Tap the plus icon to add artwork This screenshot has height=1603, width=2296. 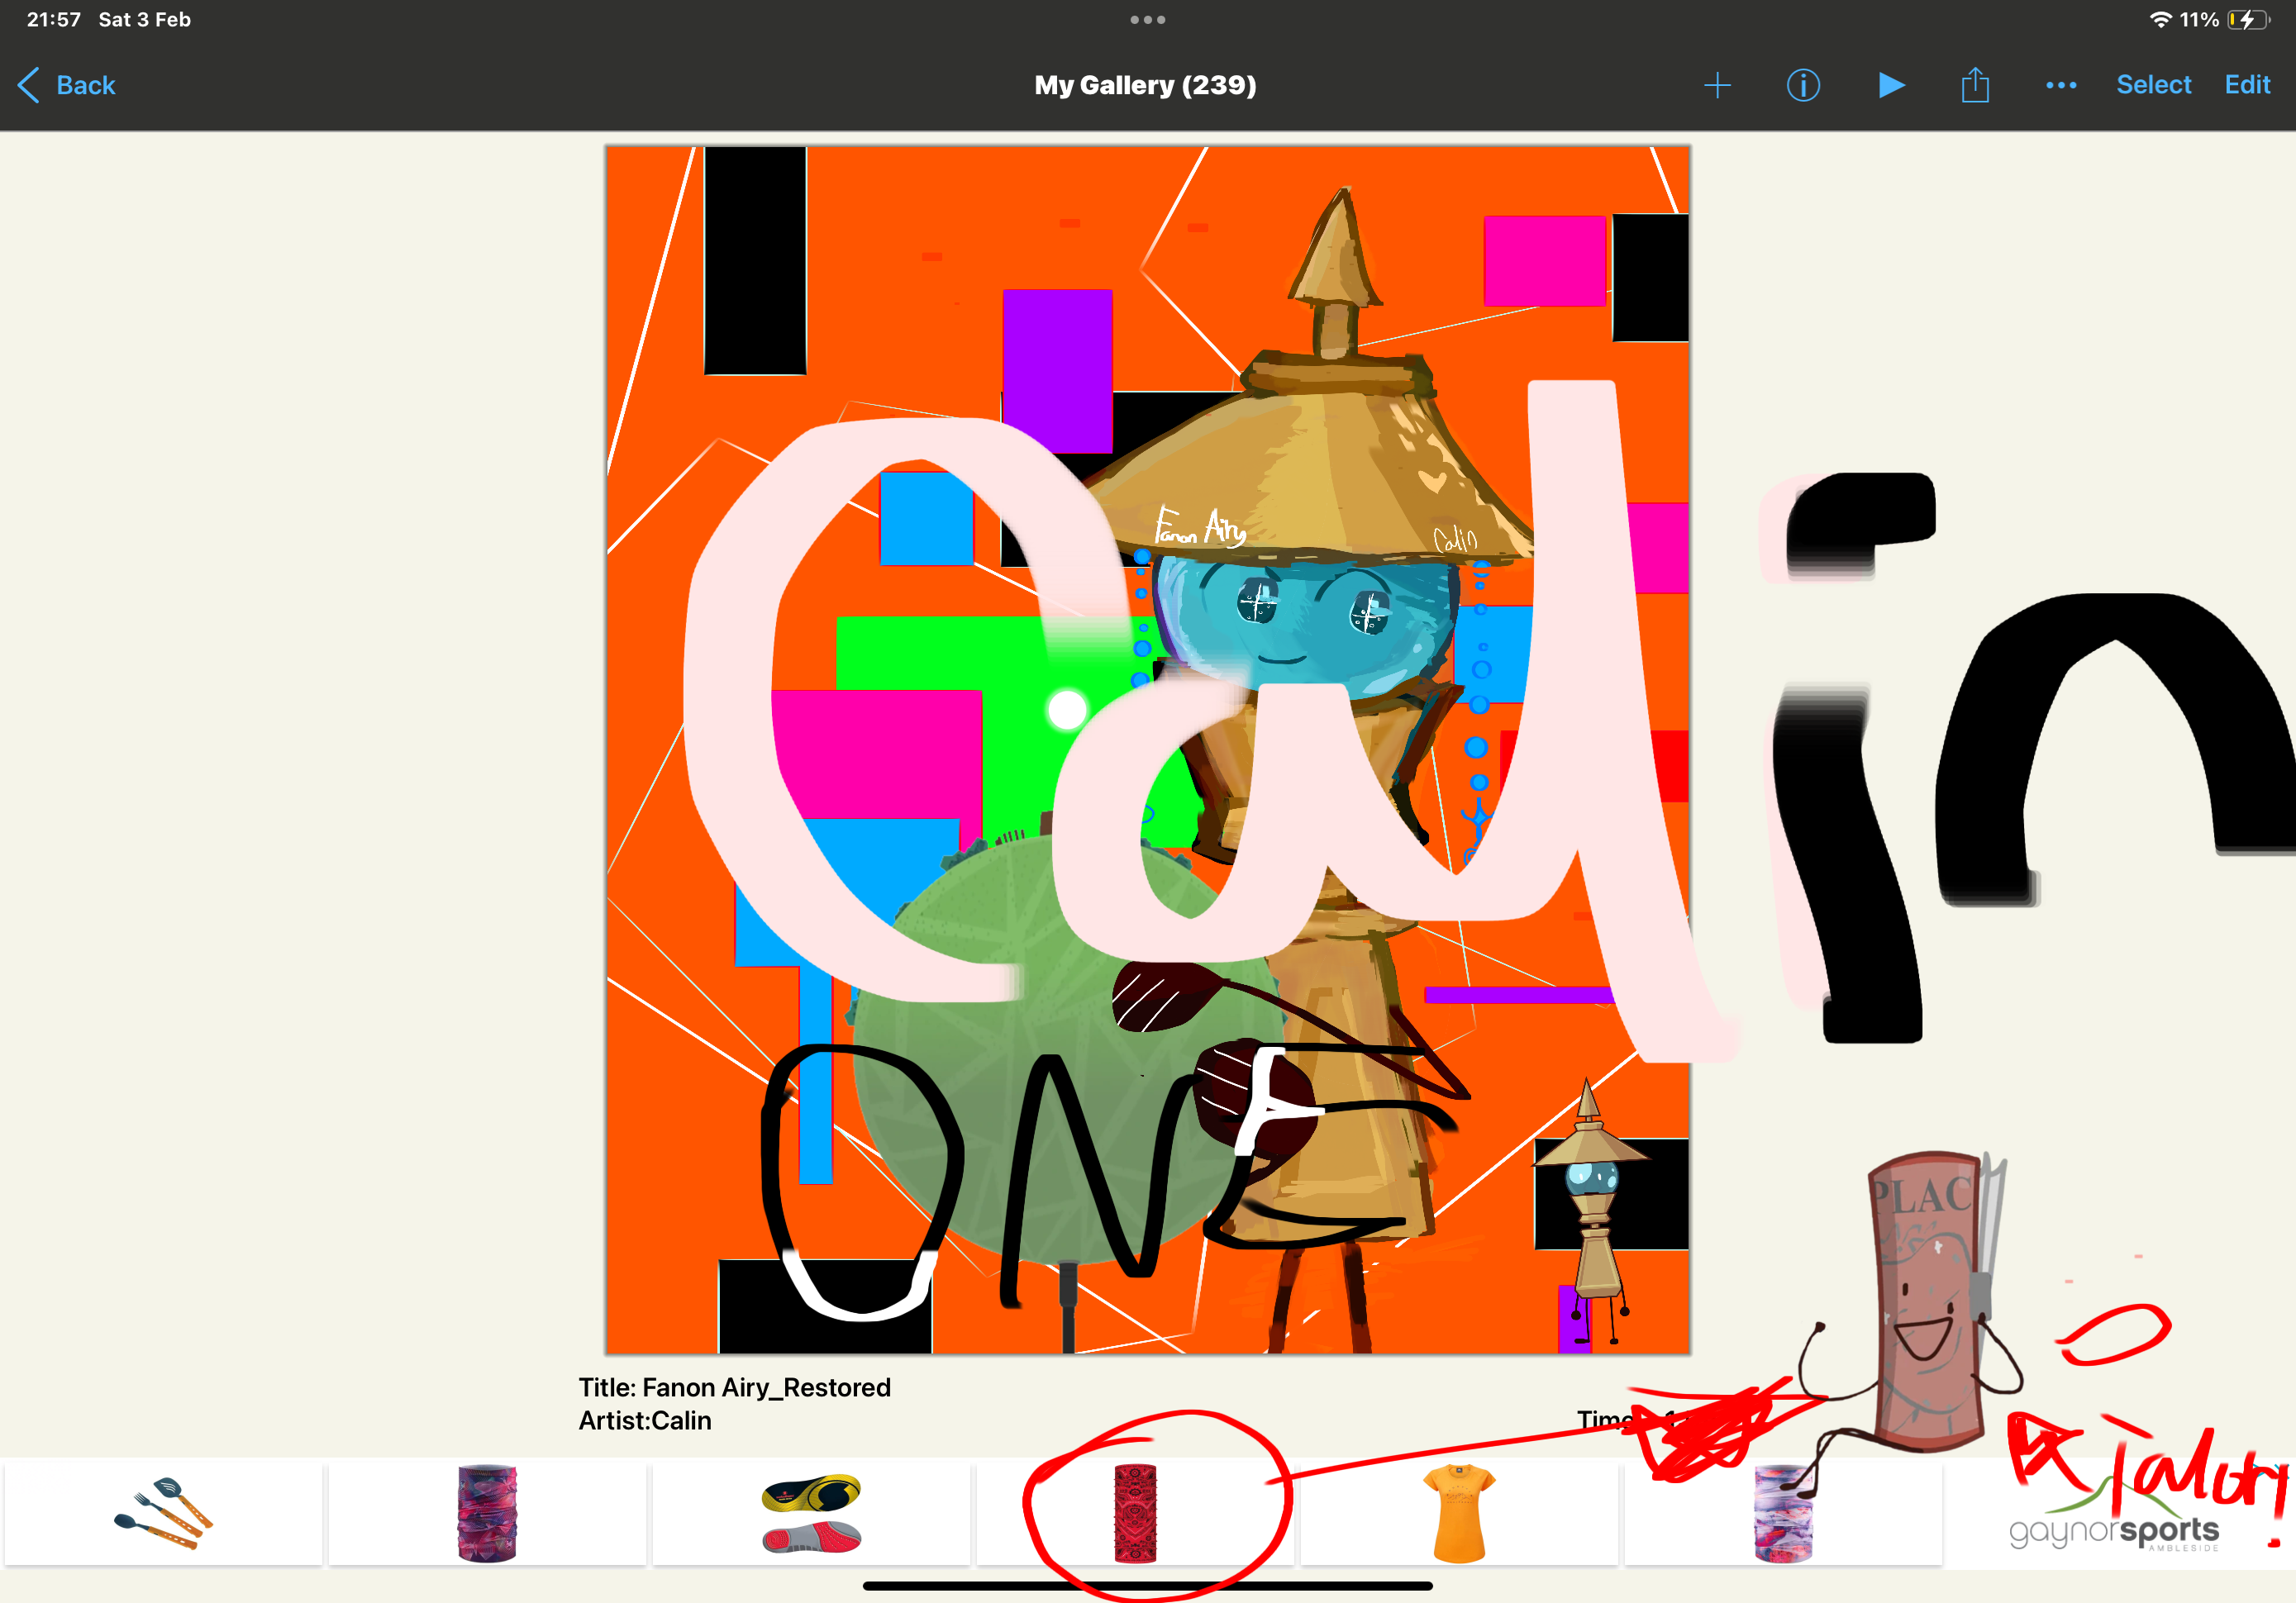pos(1717,85)
